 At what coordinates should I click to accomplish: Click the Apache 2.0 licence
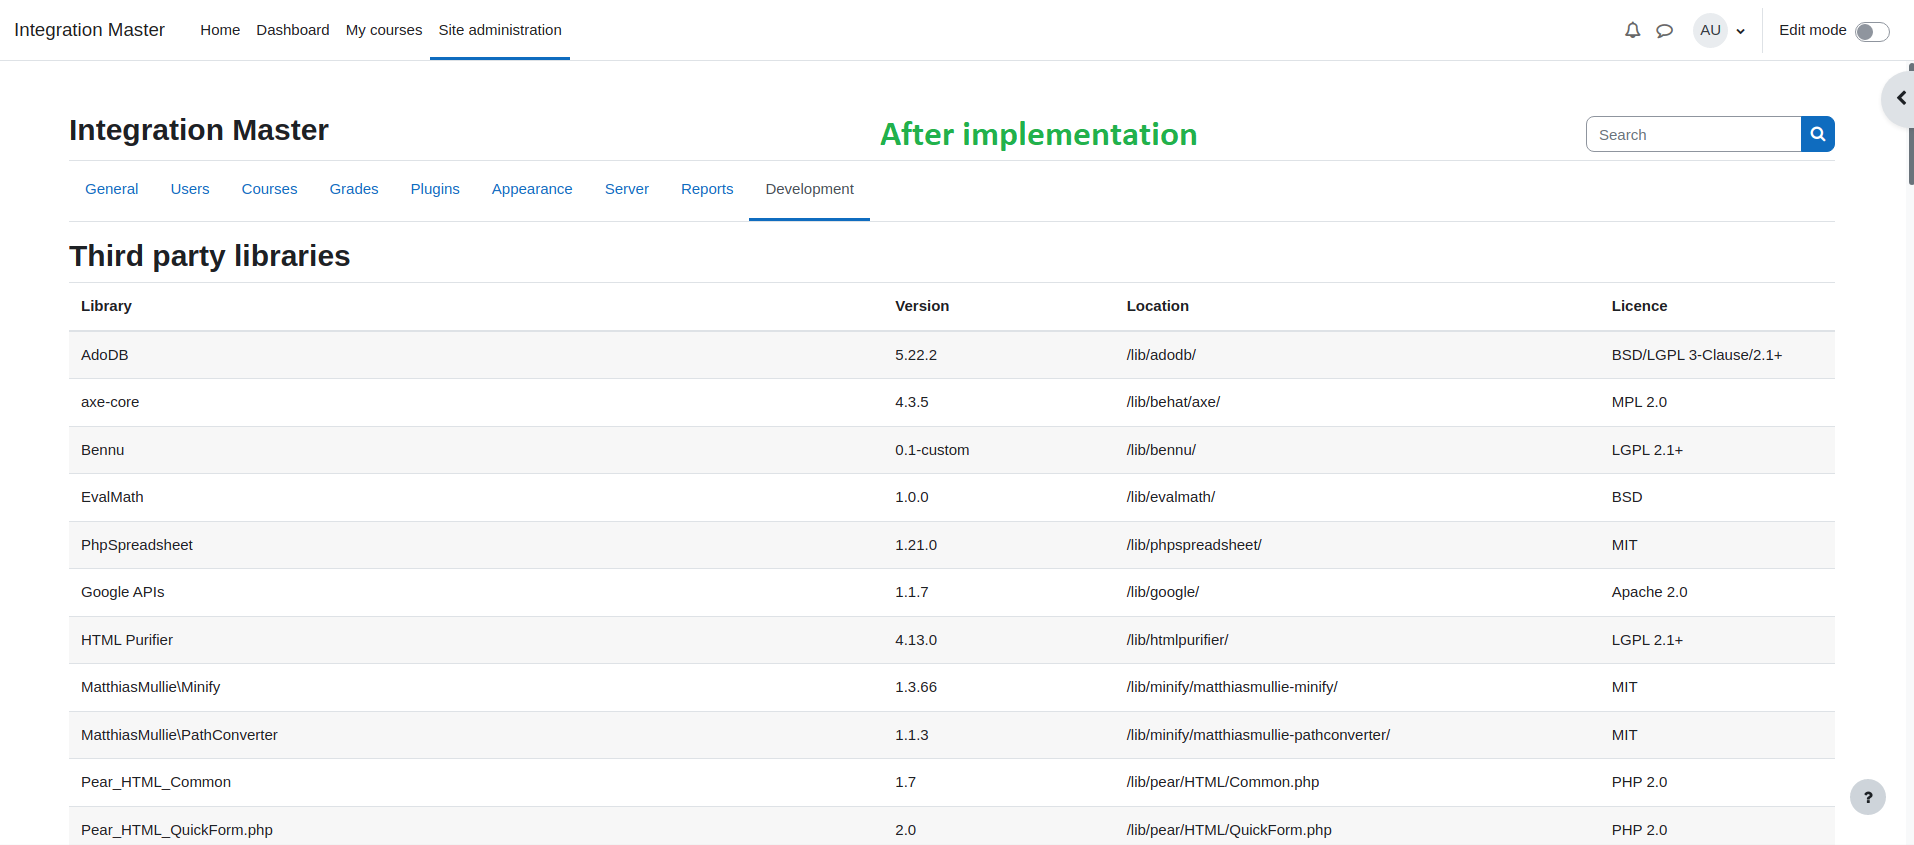tap(1649, 592)
